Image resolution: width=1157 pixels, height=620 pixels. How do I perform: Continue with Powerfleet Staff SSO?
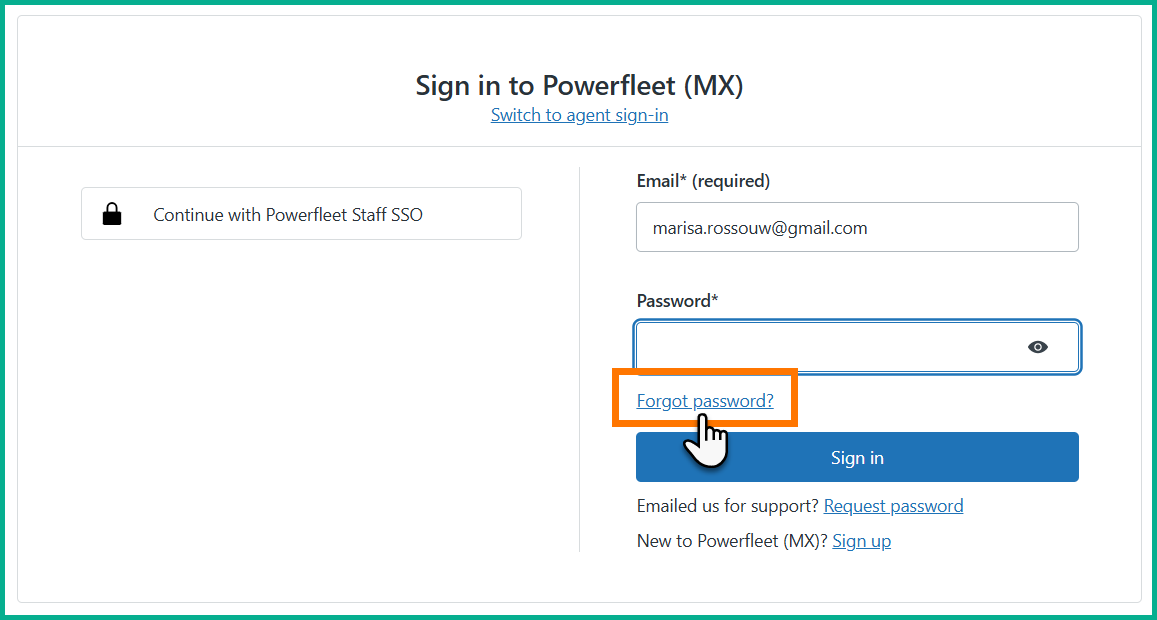[x=301, y=214]
